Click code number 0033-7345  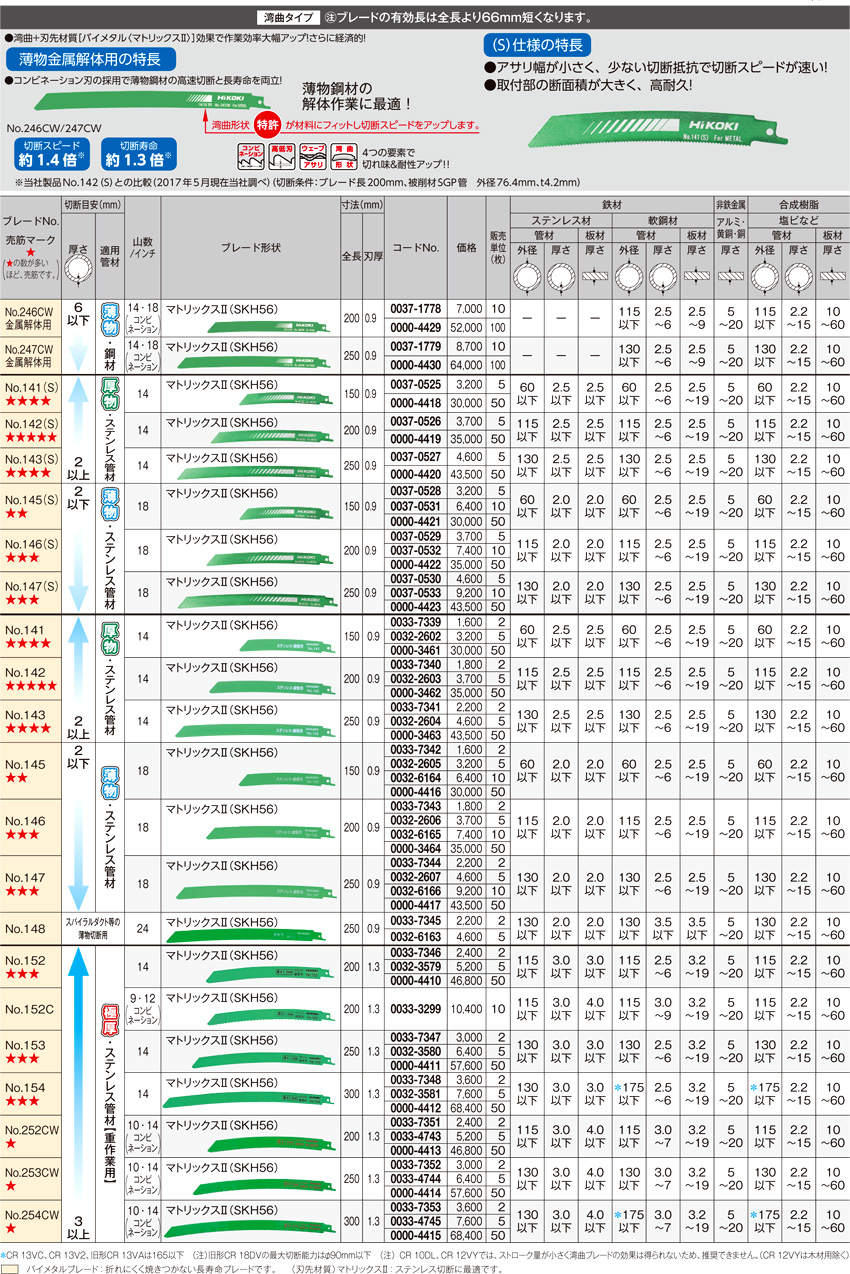point(415,921)
